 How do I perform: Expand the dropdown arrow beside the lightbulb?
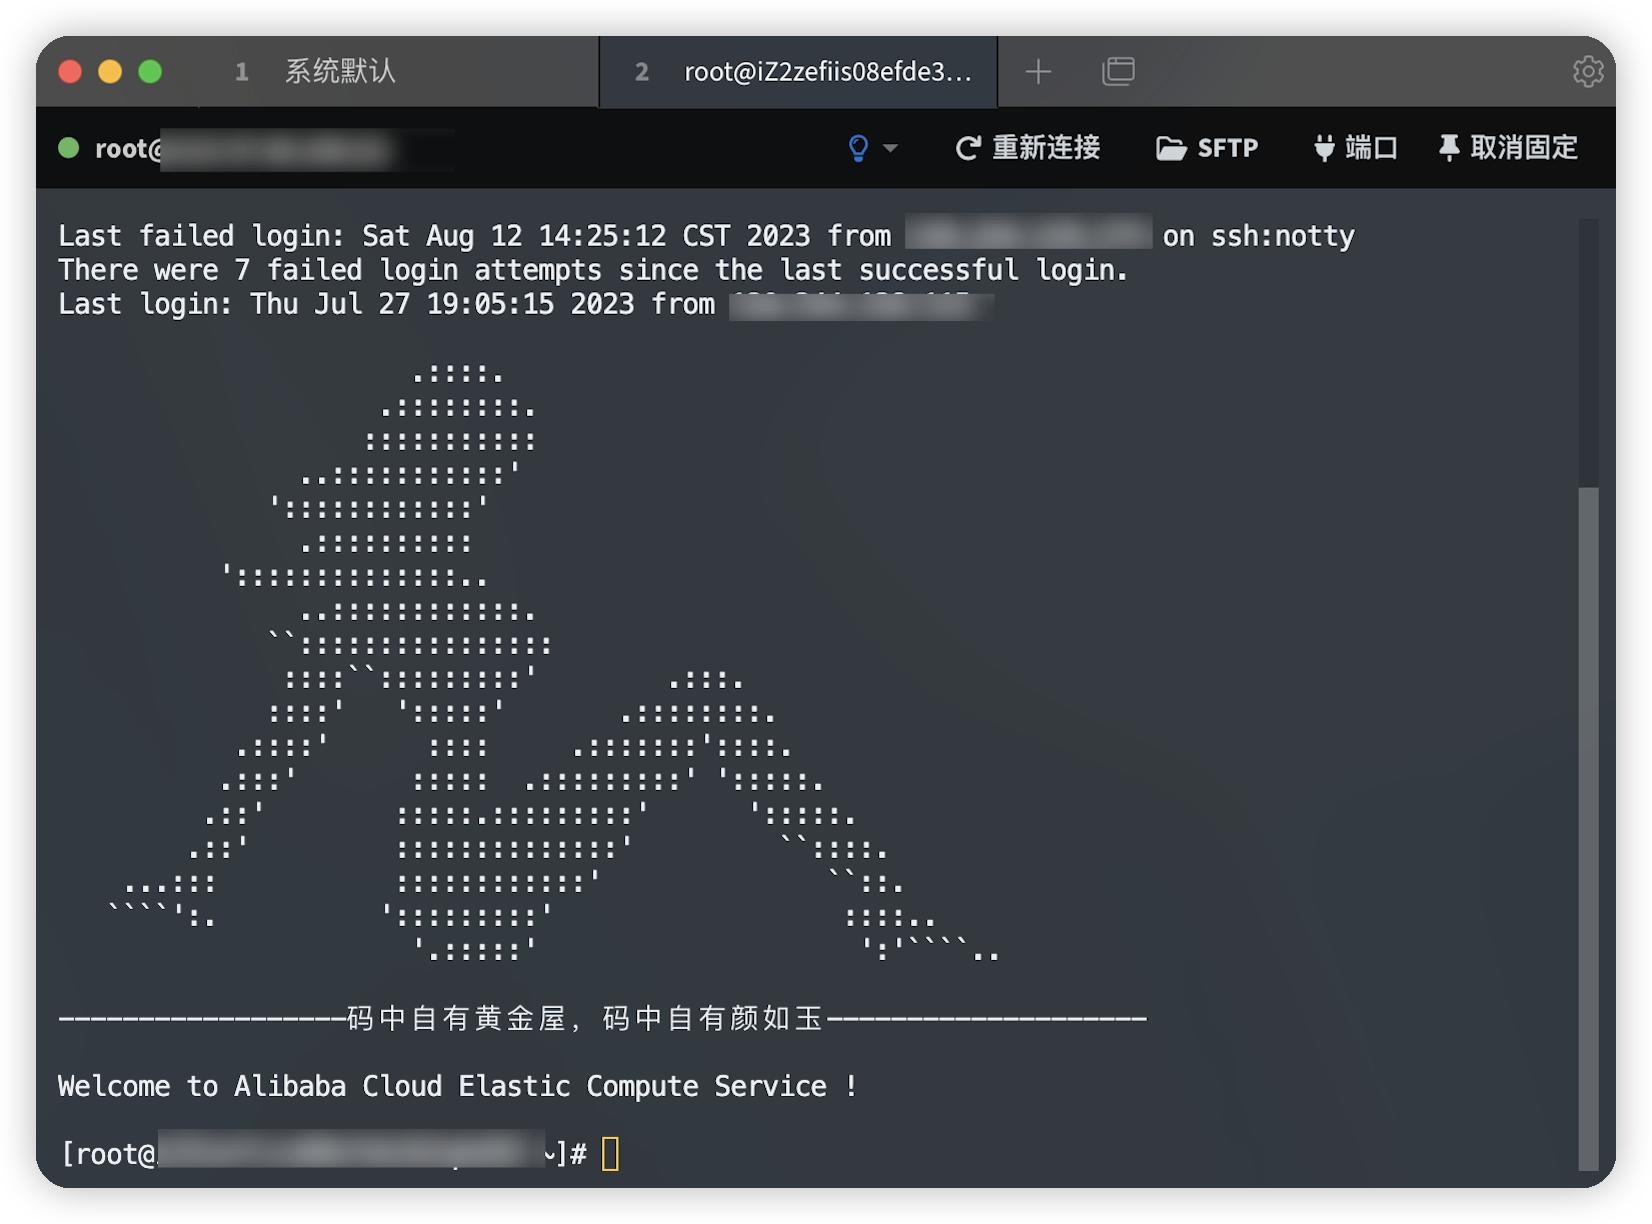pos(890,148)
